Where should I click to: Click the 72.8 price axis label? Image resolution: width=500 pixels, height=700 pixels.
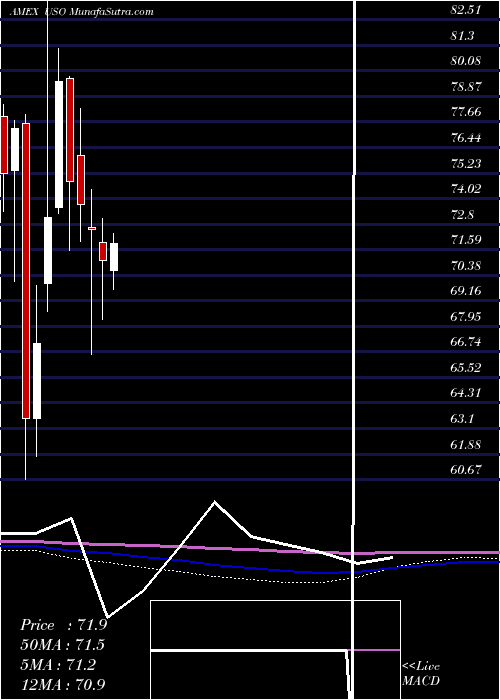(x=462, y=214)
